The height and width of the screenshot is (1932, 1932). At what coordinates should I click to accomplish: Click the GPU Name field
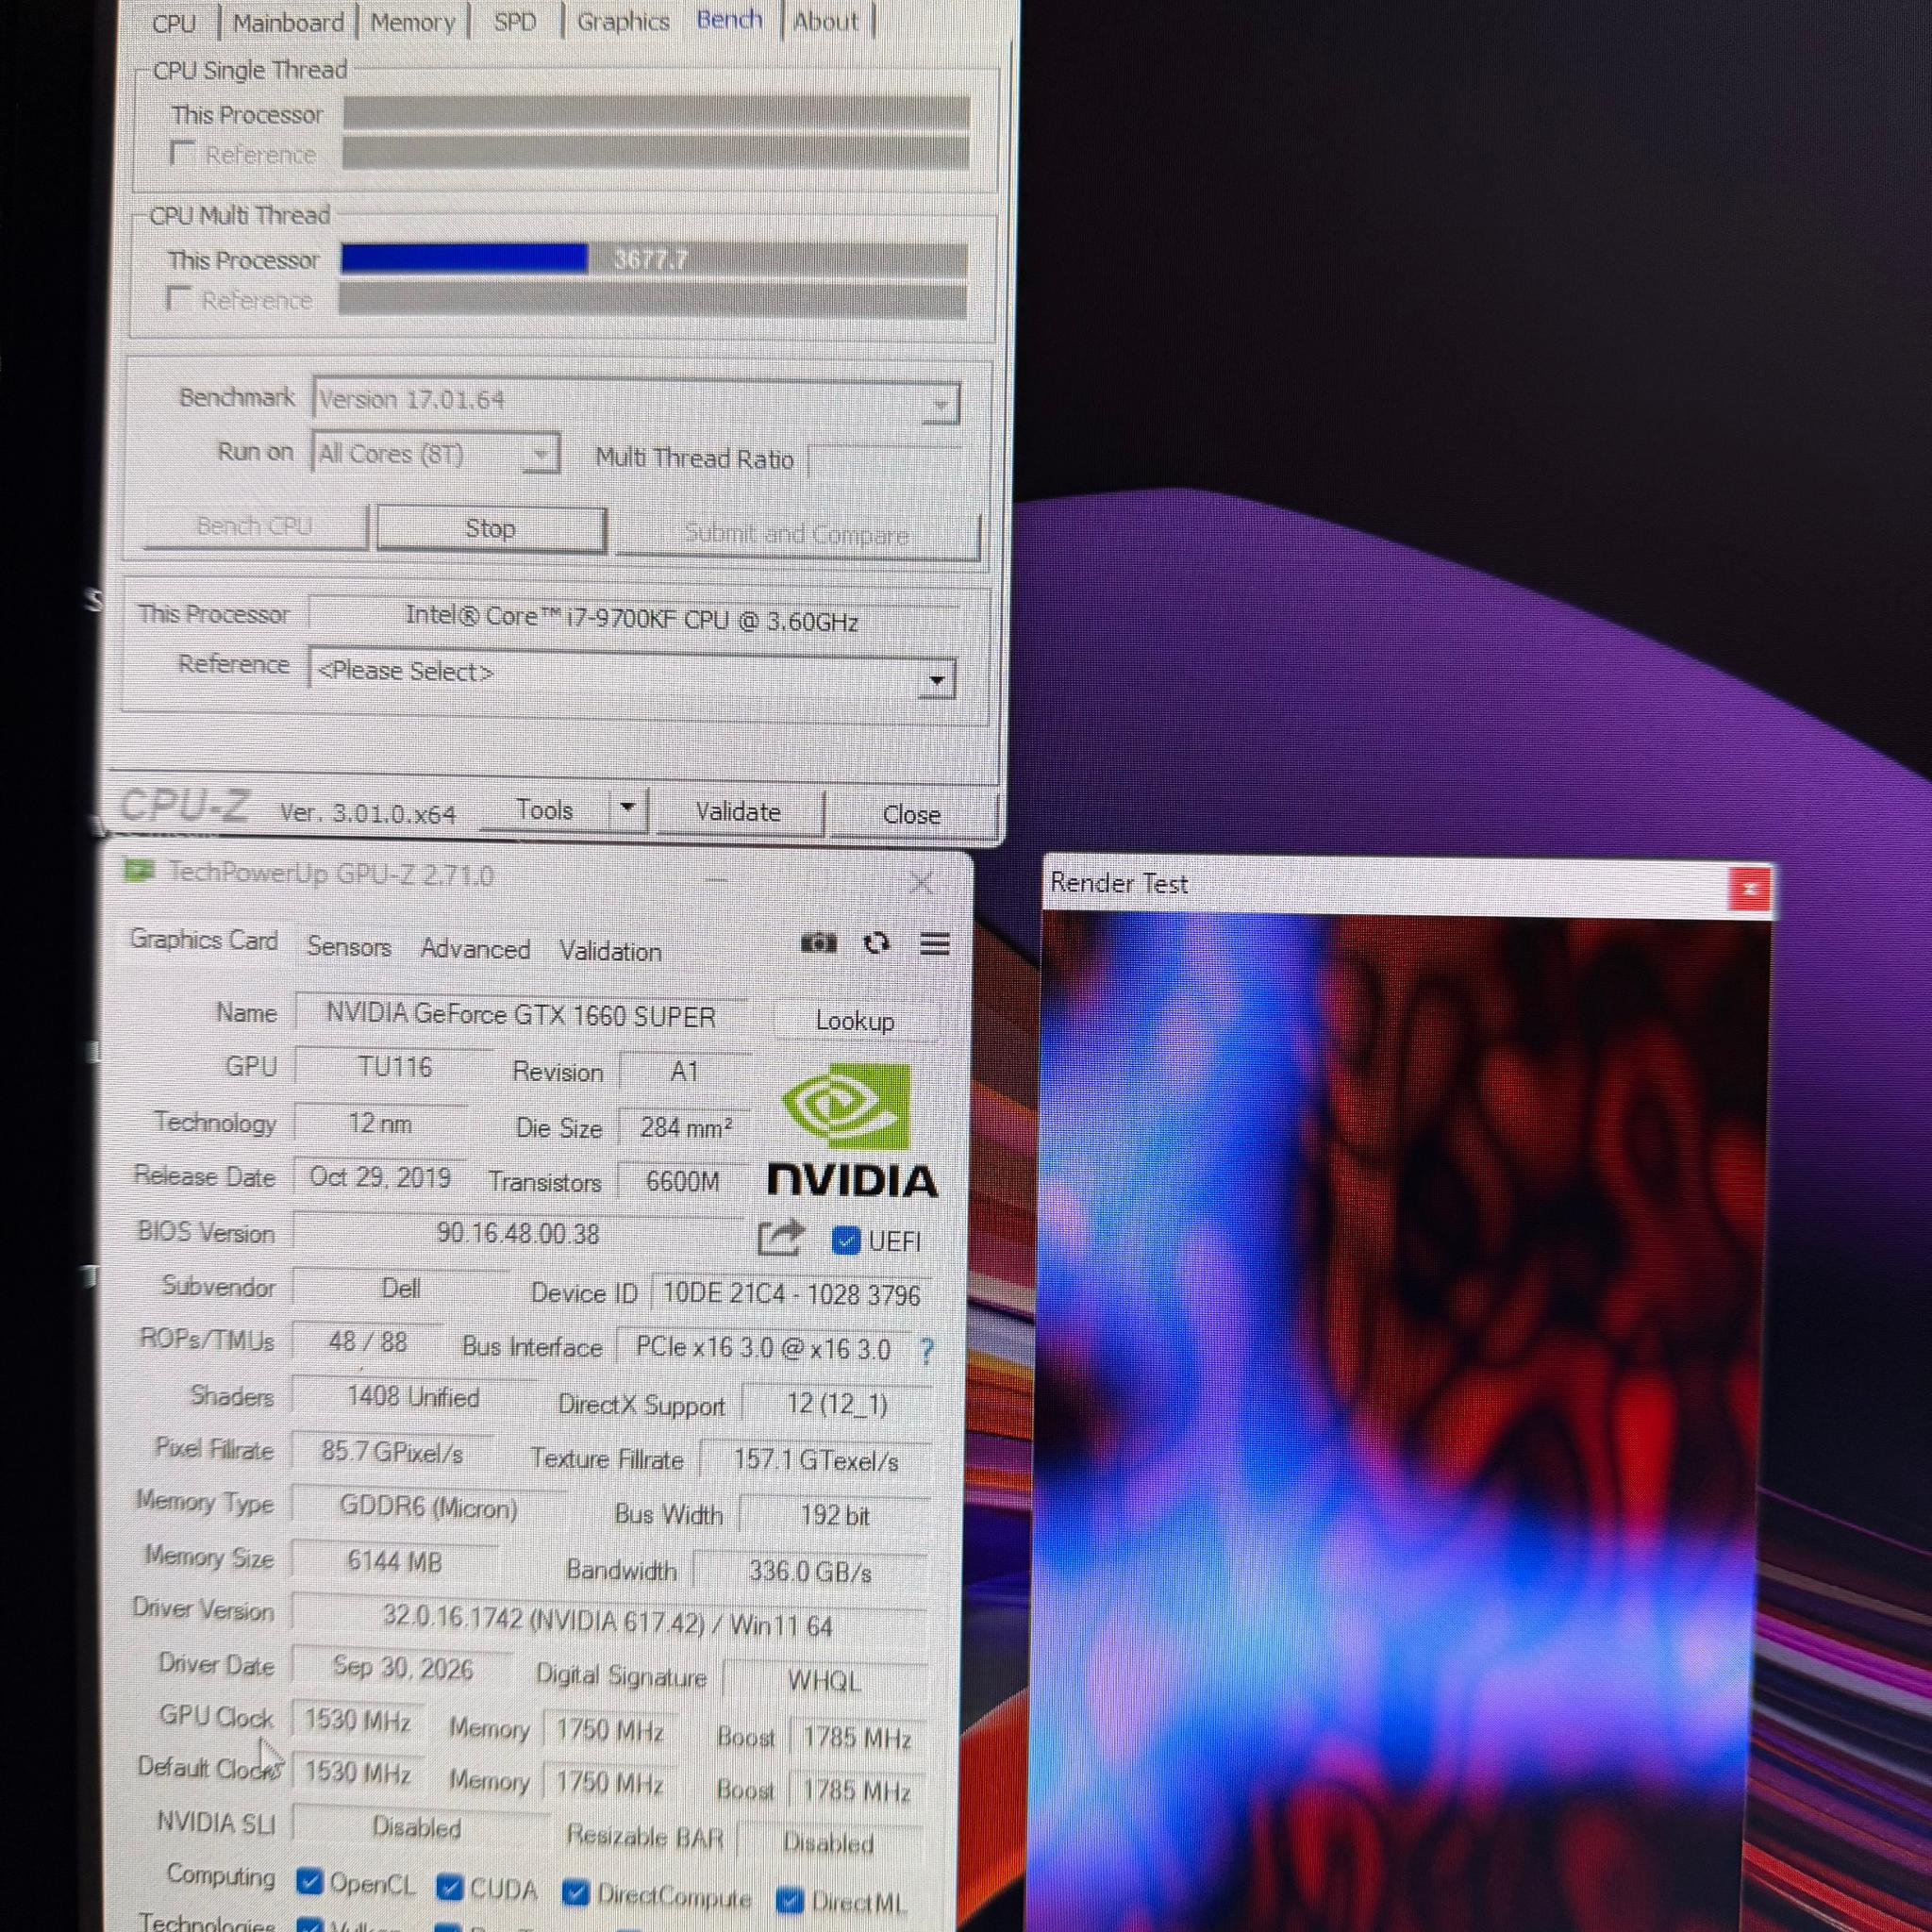tap(521, 1016)
